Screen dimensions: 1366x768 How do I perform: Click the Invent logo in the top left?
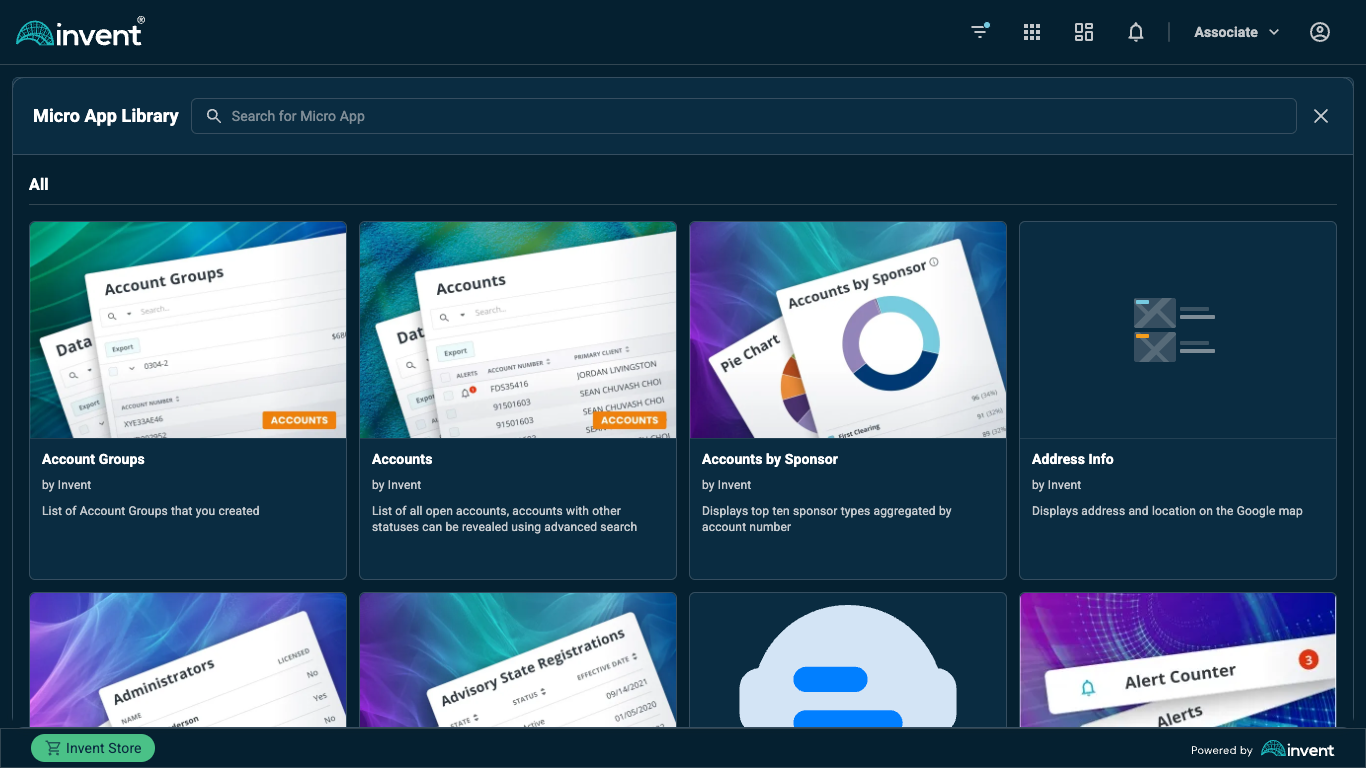(79, 31)
